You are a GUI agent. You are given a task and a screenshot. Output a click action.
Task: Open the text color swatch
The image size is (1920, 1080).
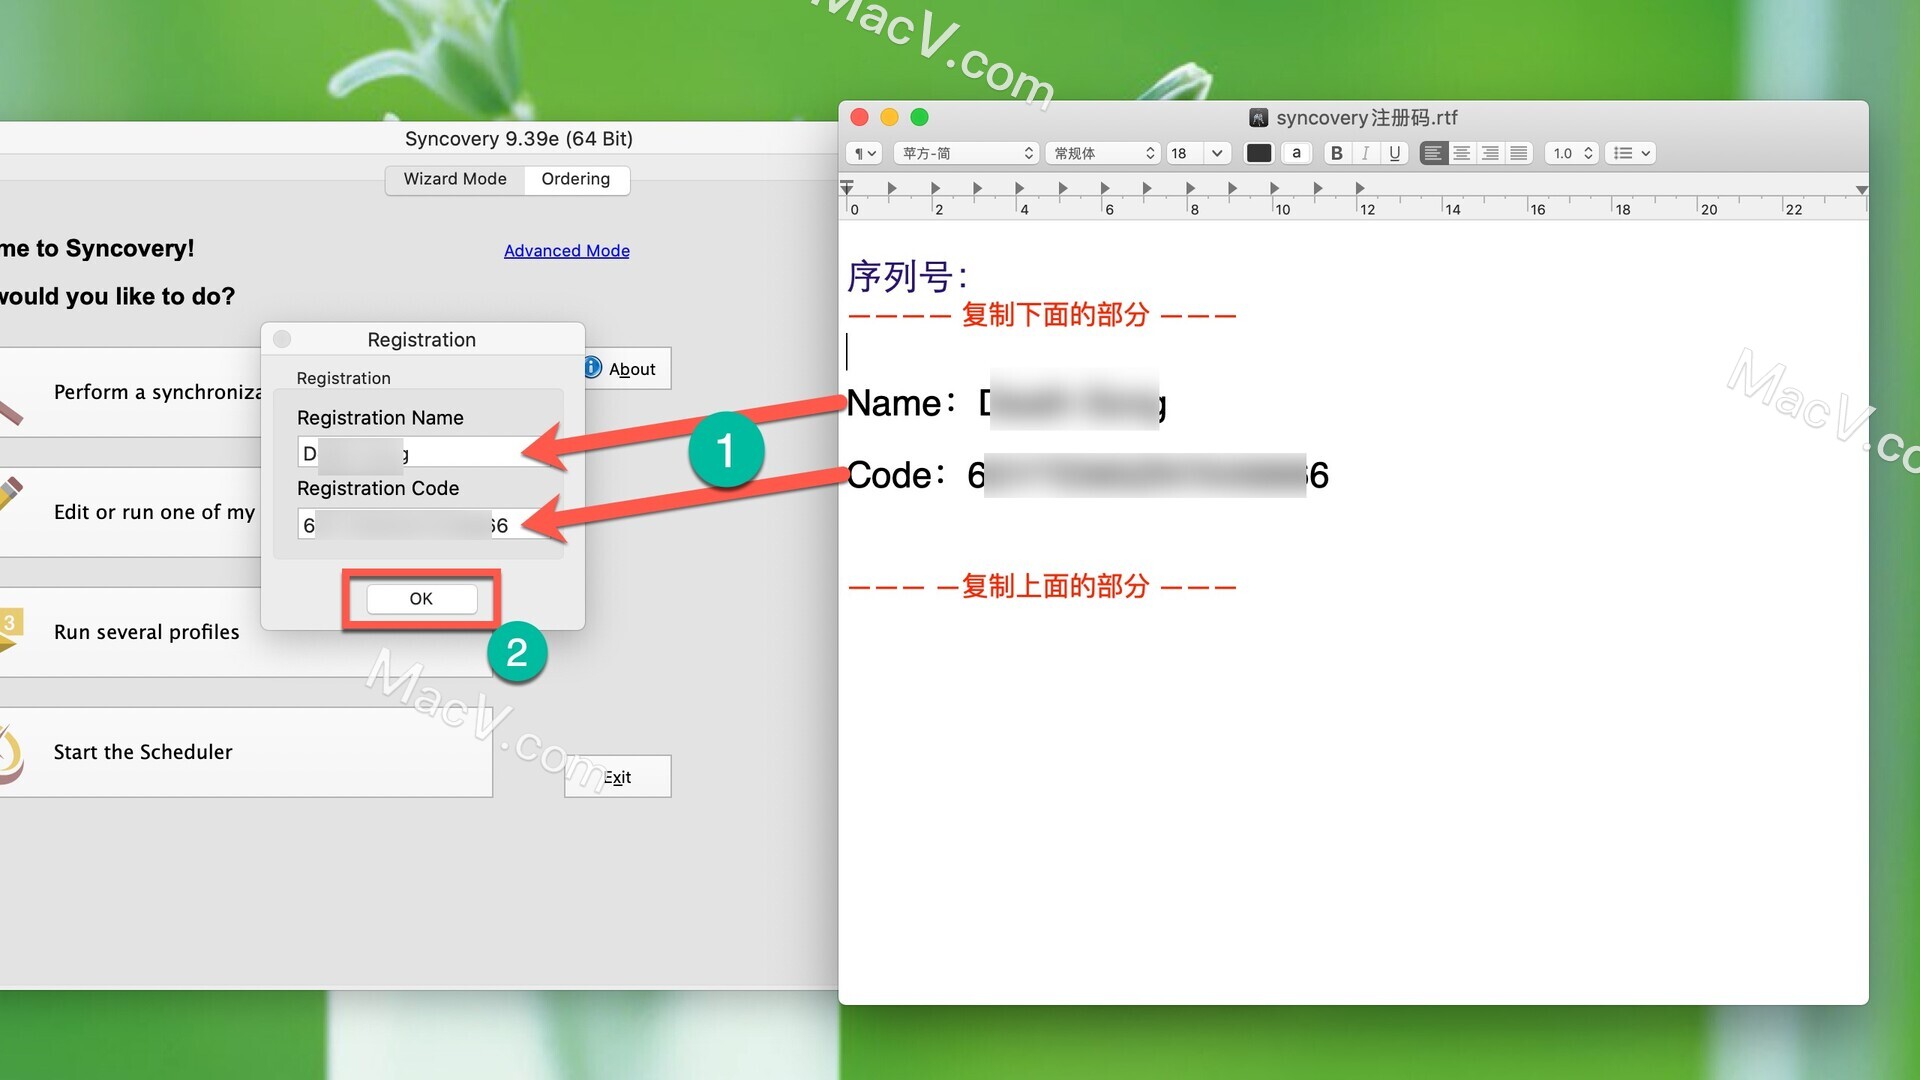coord(1259,153)
